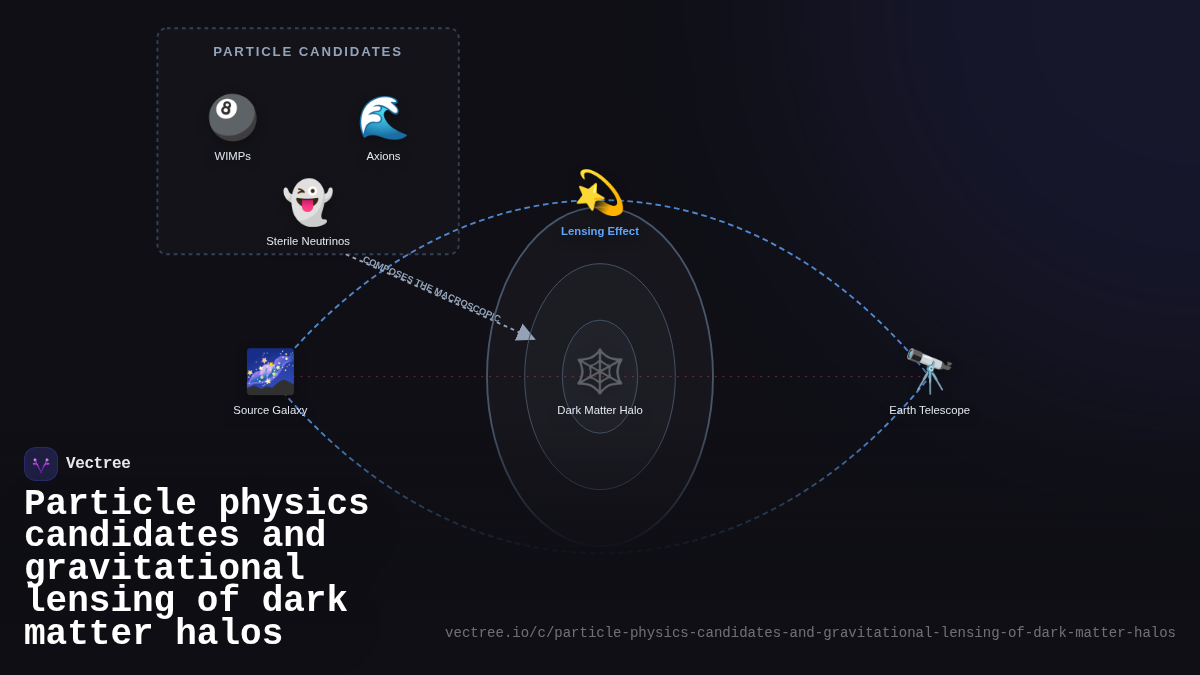Click the Vectree logo icon
Image resolution: width=1200 pixels, height=675 pixels.
[x=41, y=463]
